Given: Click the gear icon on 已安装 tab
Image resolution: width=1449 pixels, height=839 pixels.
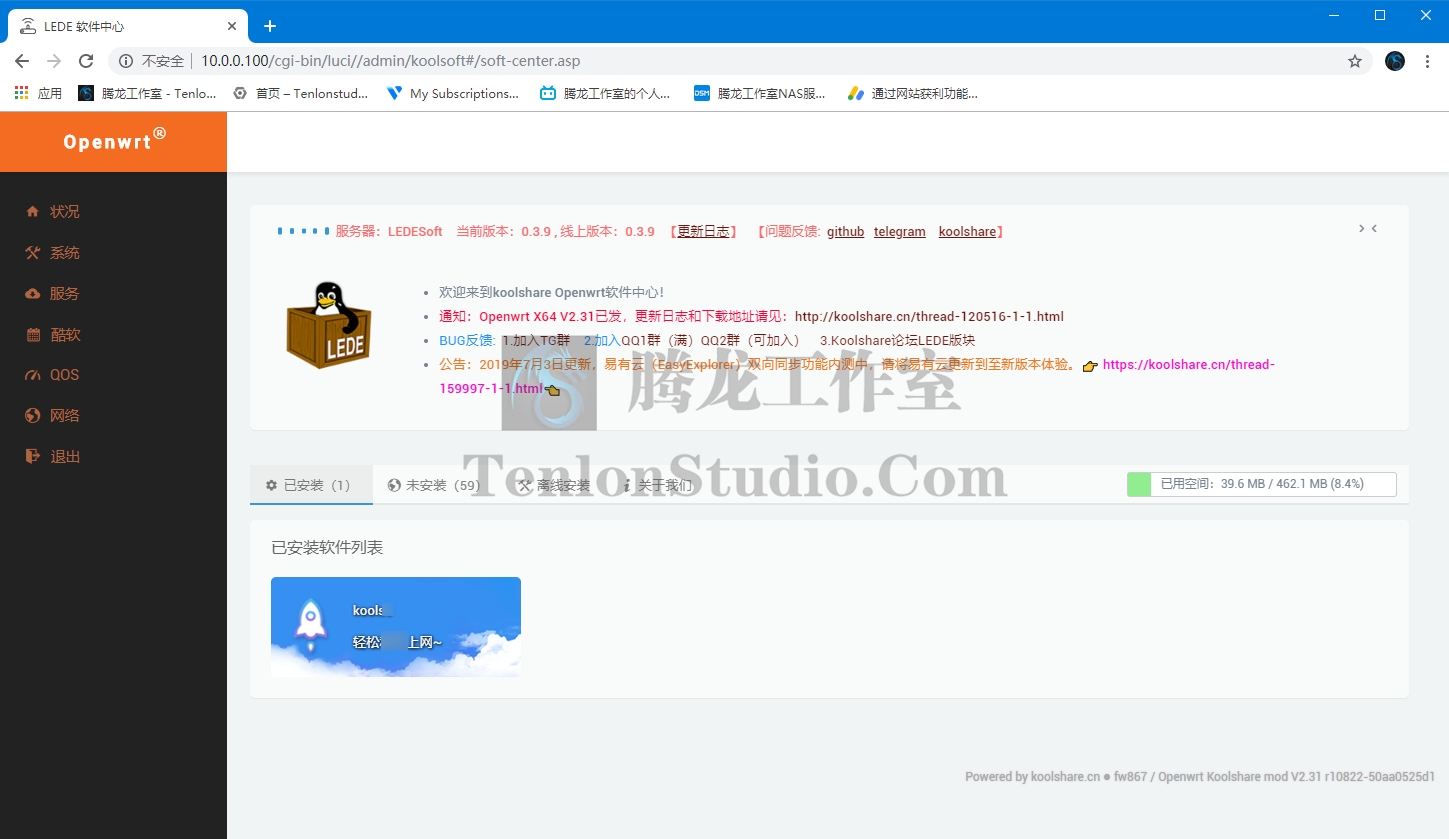Looking at the screenshot, I should click(x=271, y=485).
